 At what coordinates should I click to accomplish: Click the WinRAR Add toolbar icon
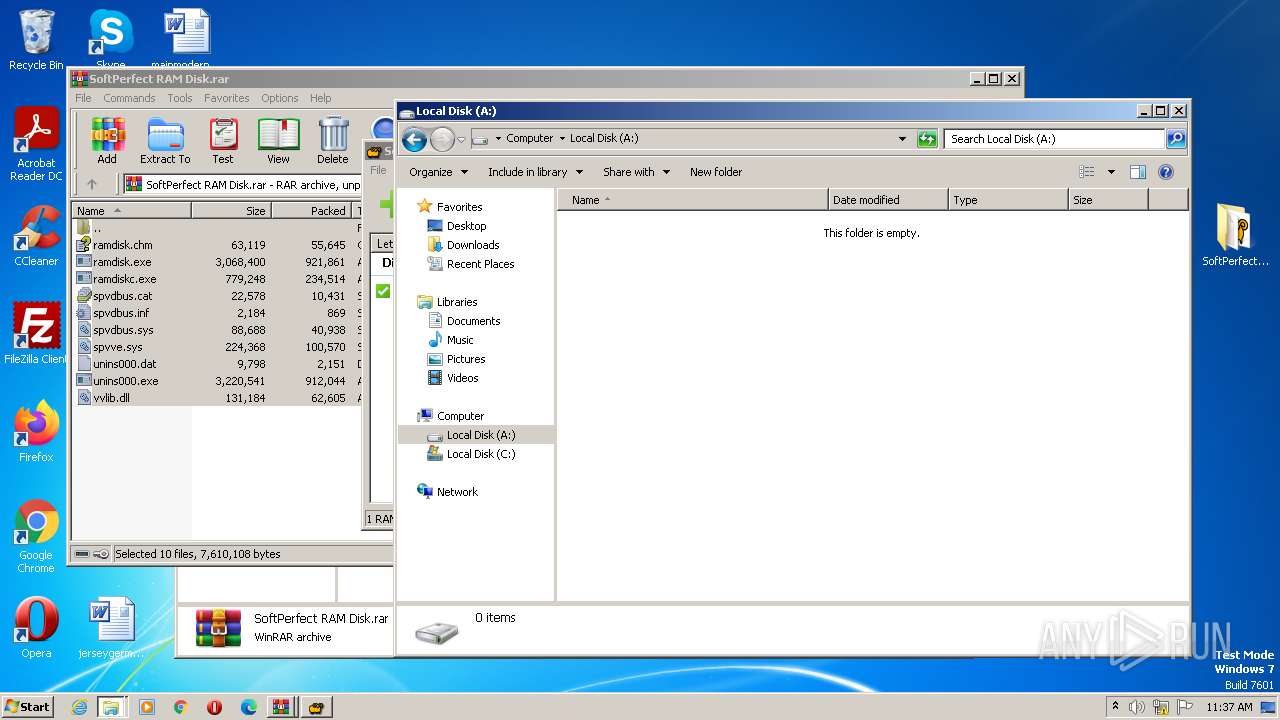(x=107, y=141)
